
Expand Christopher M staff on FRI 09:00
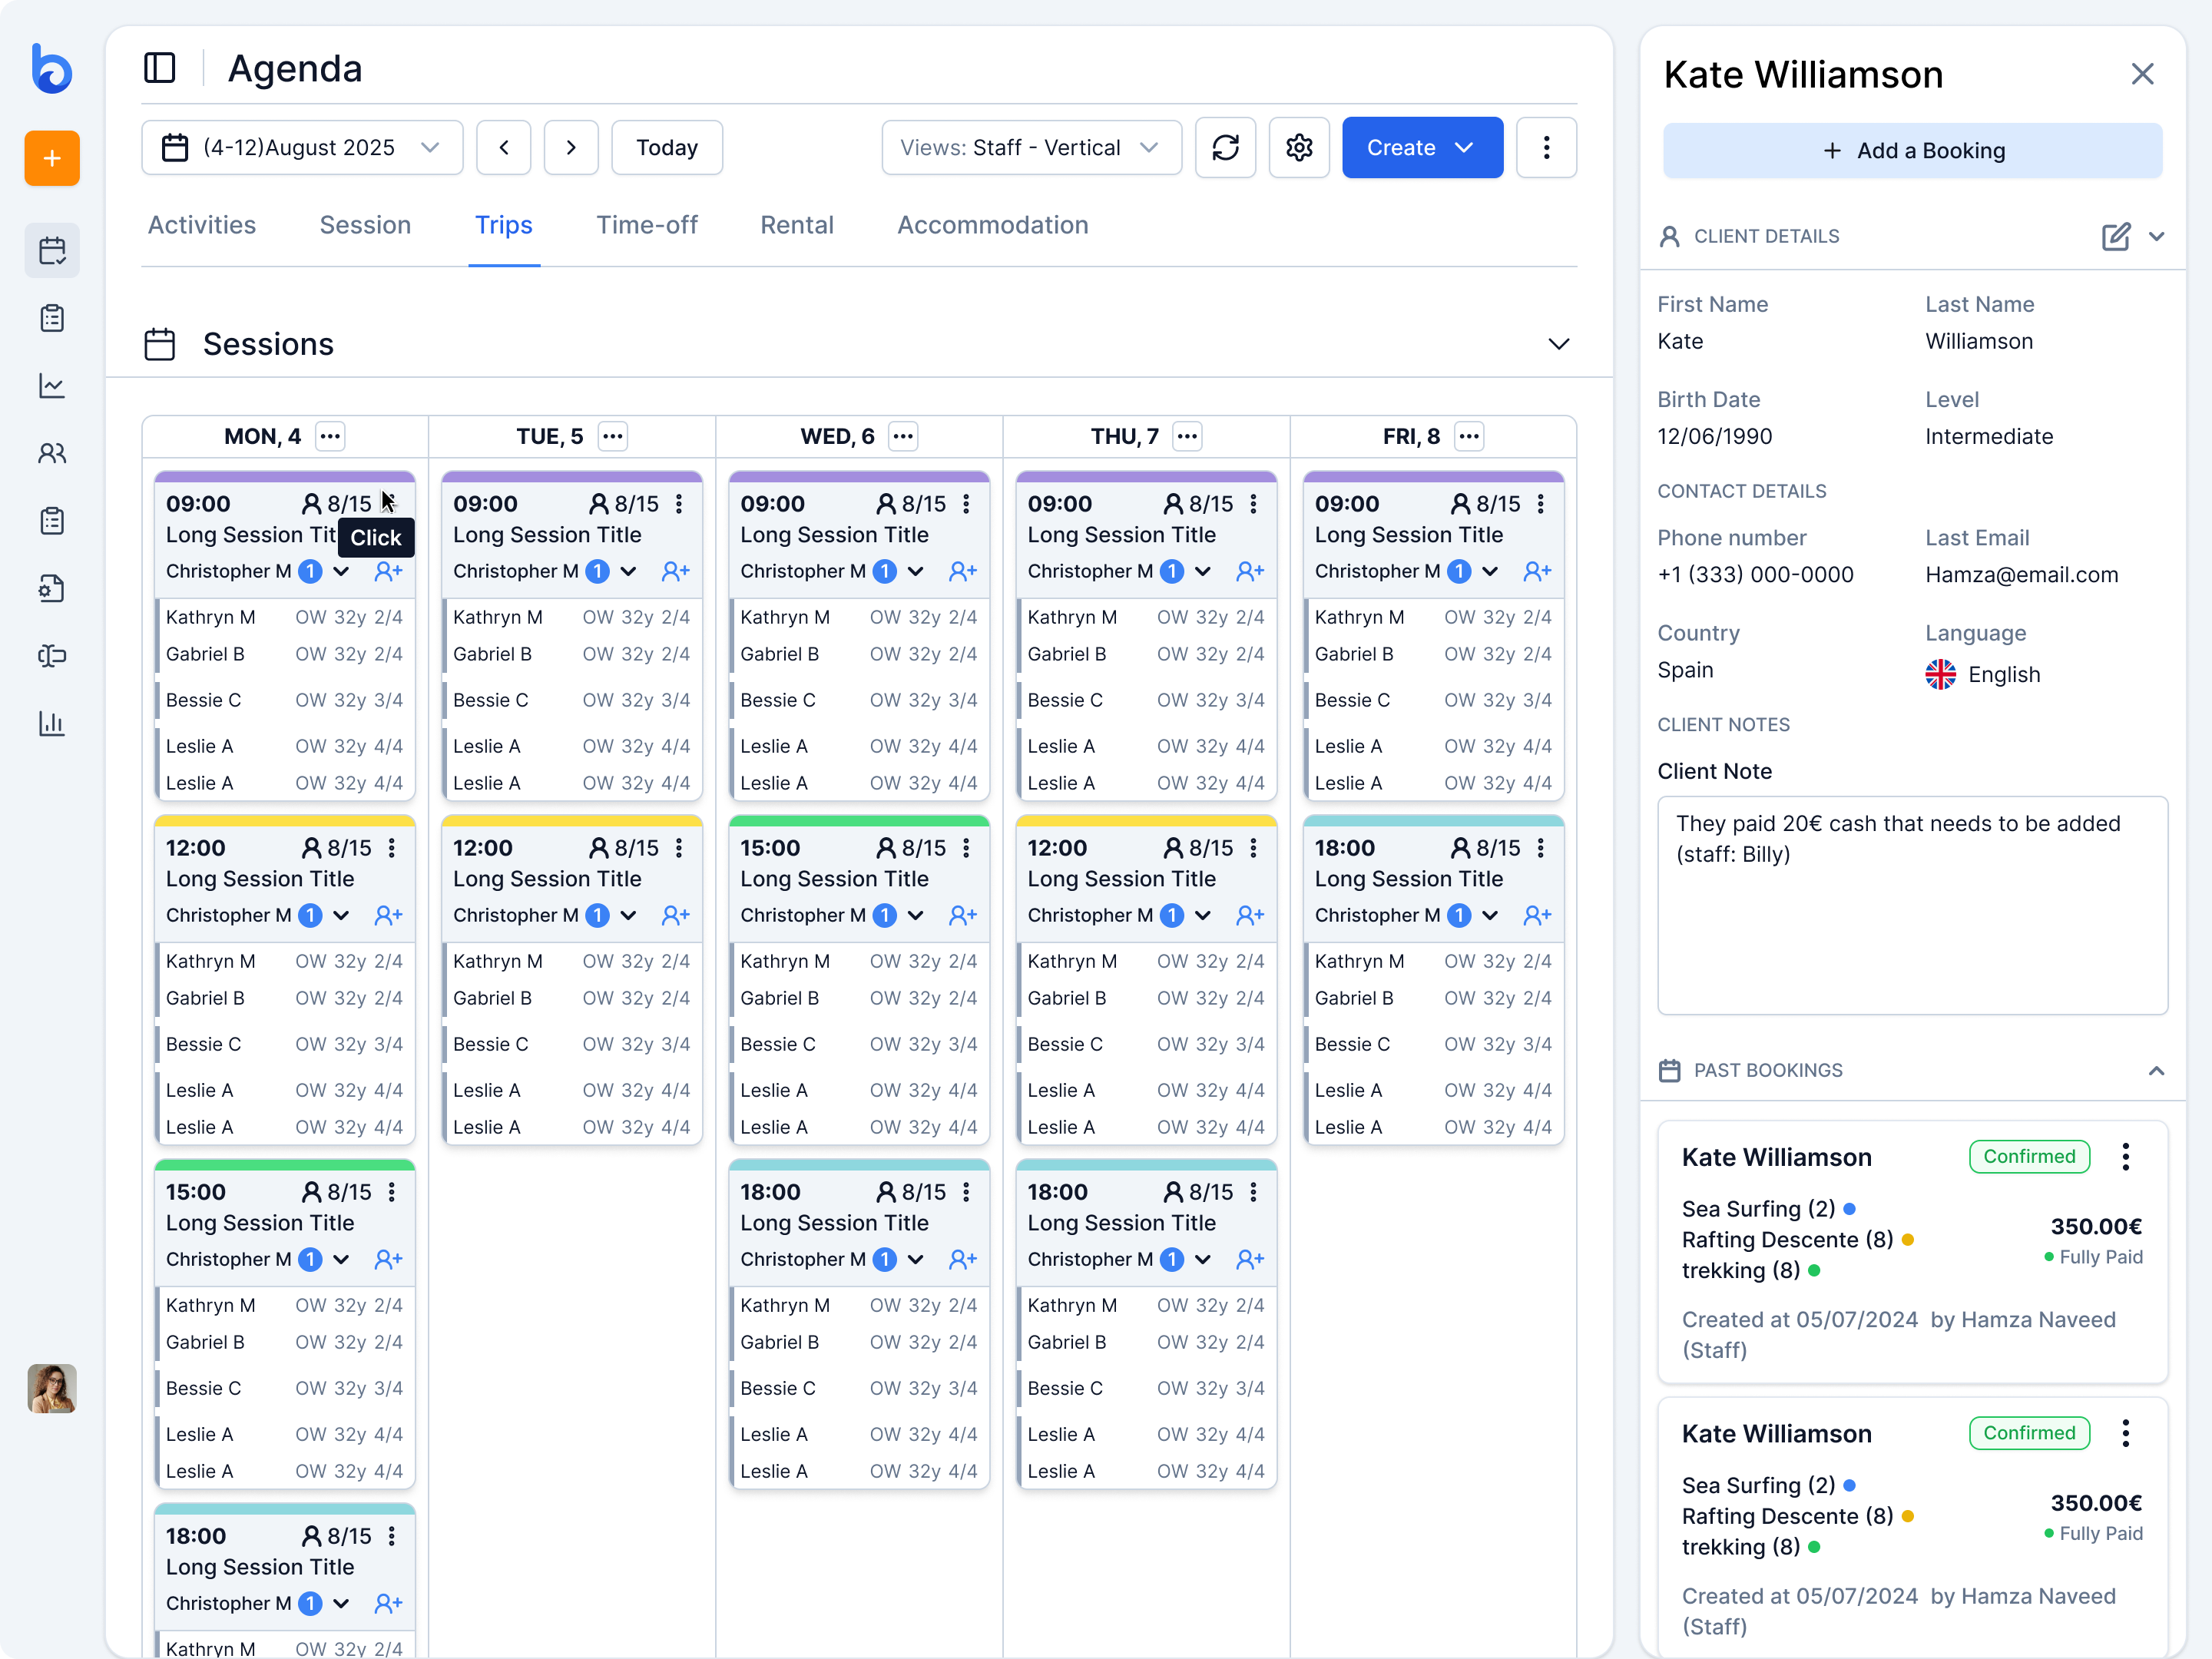coord(1490,571)
